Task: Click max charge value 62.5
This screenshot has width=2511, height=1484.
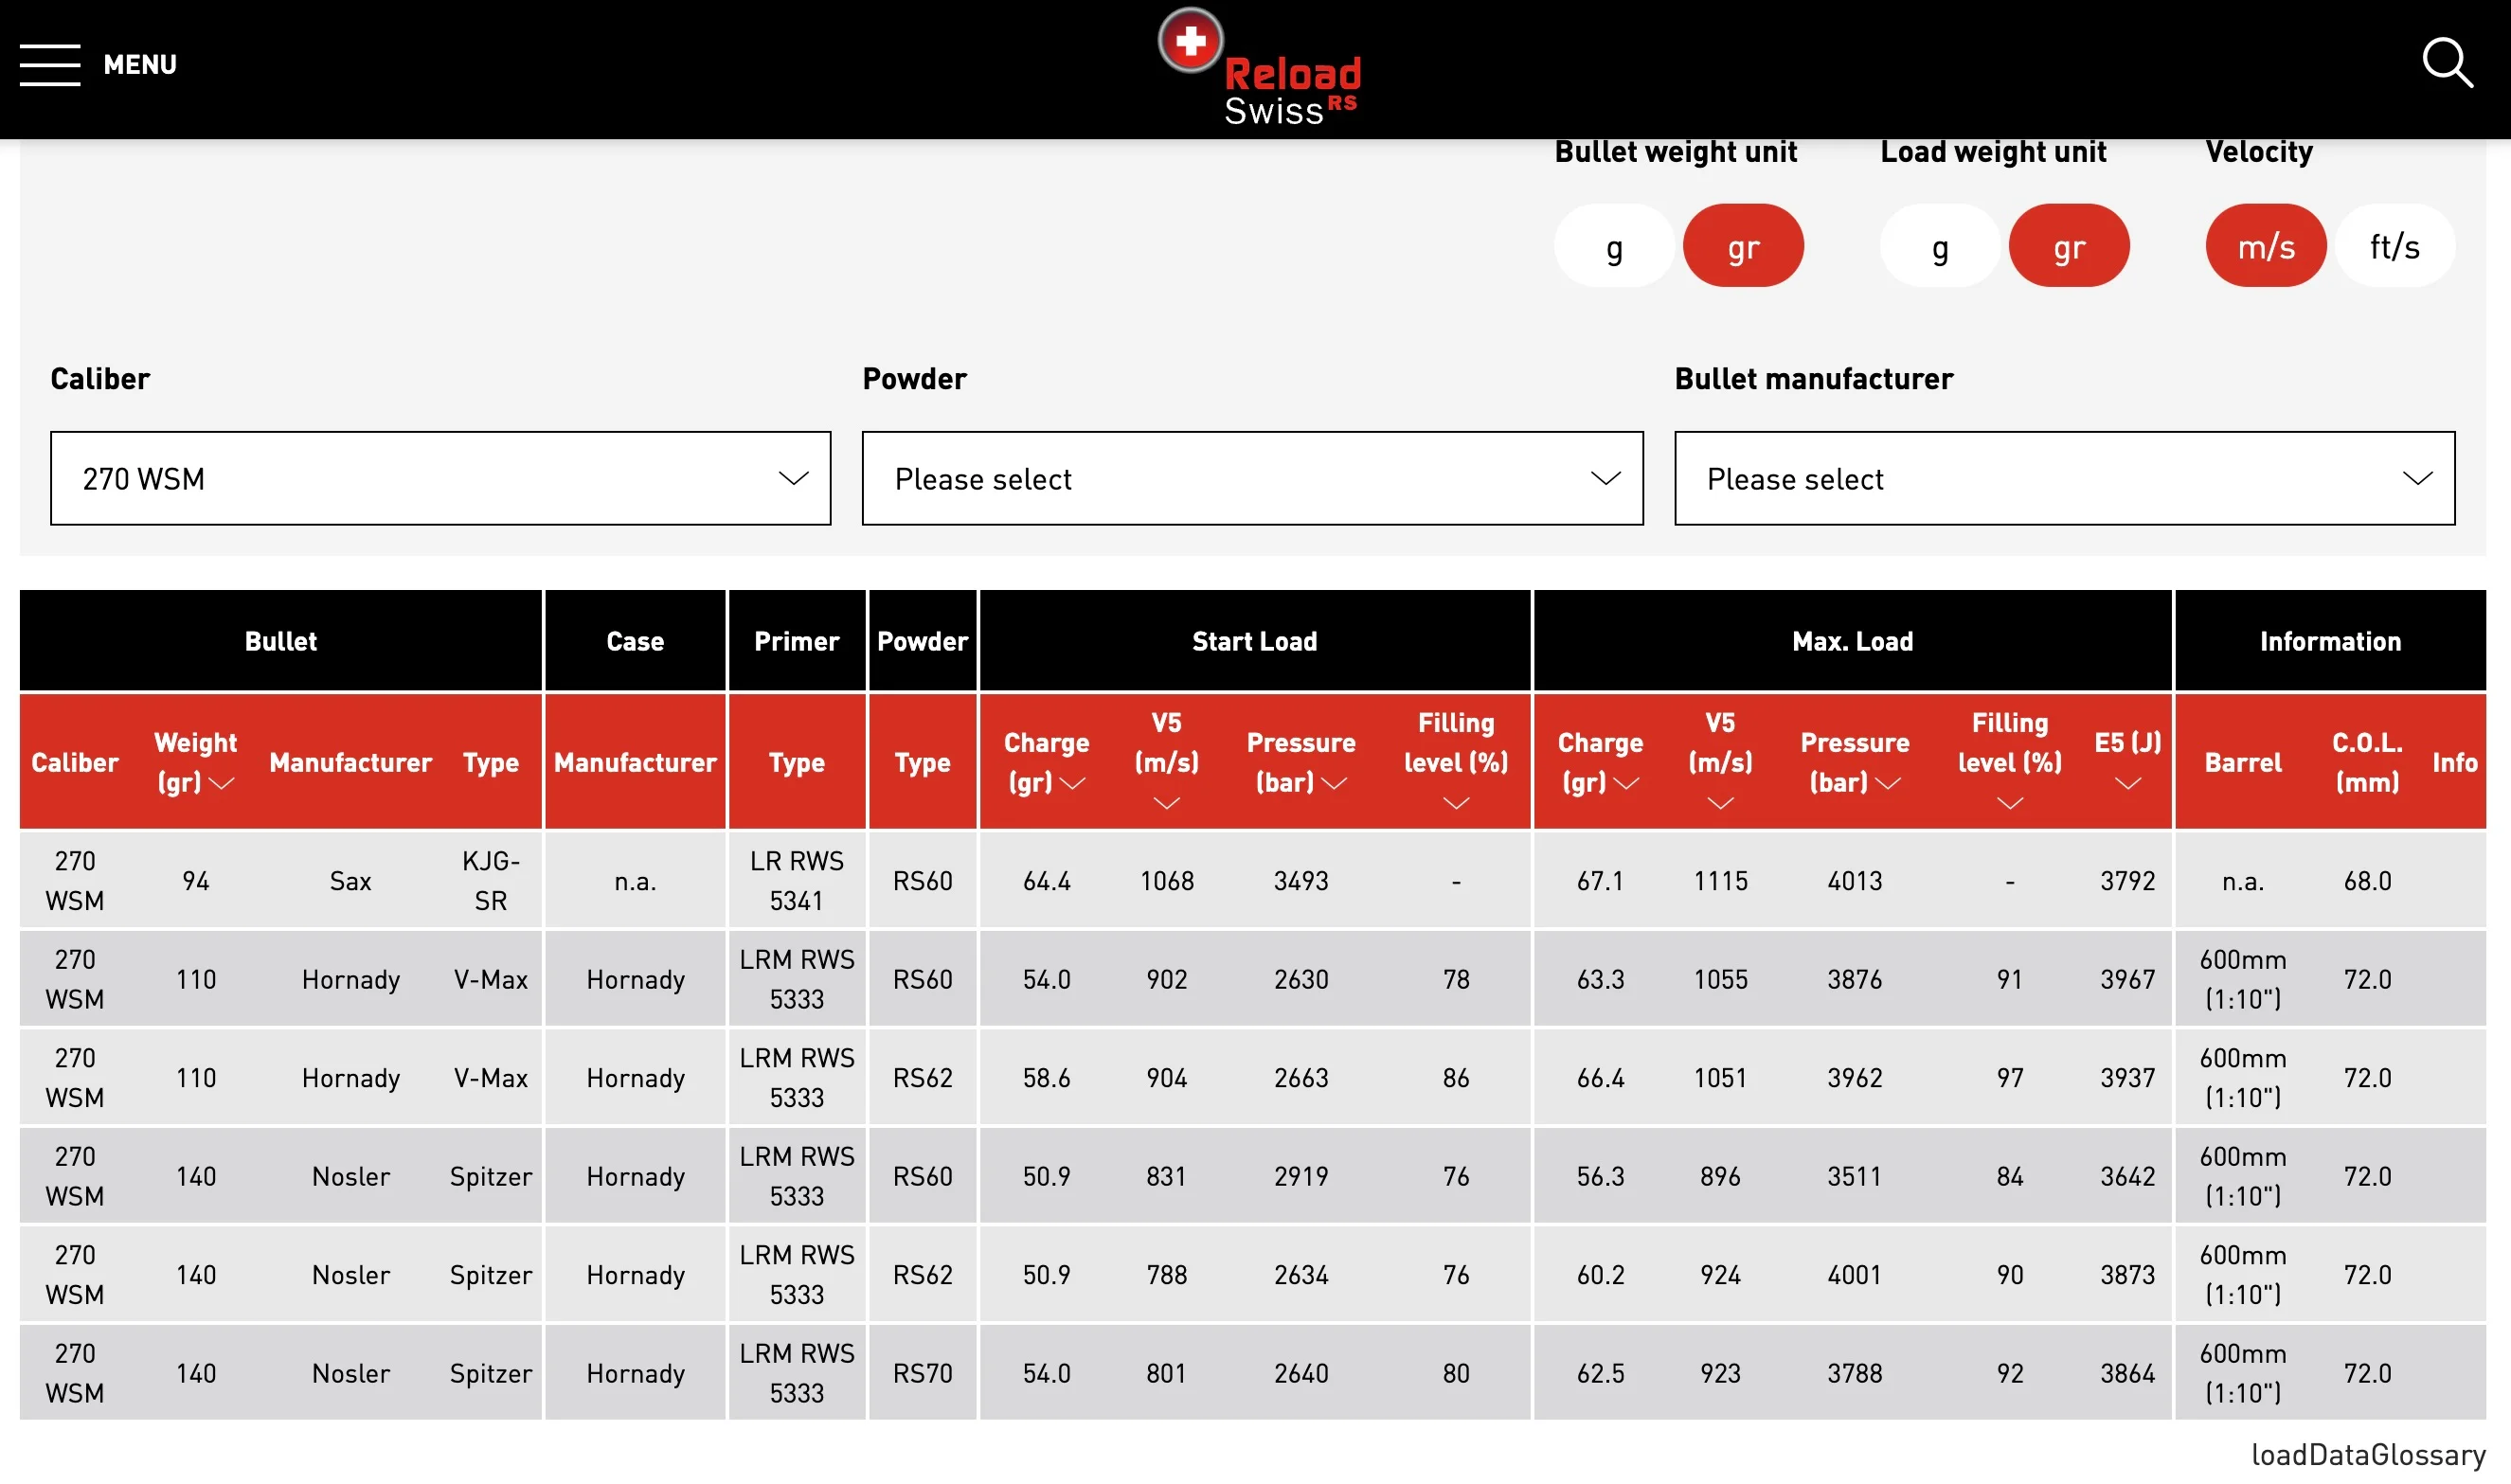Action: [x=1600, y=1373]
